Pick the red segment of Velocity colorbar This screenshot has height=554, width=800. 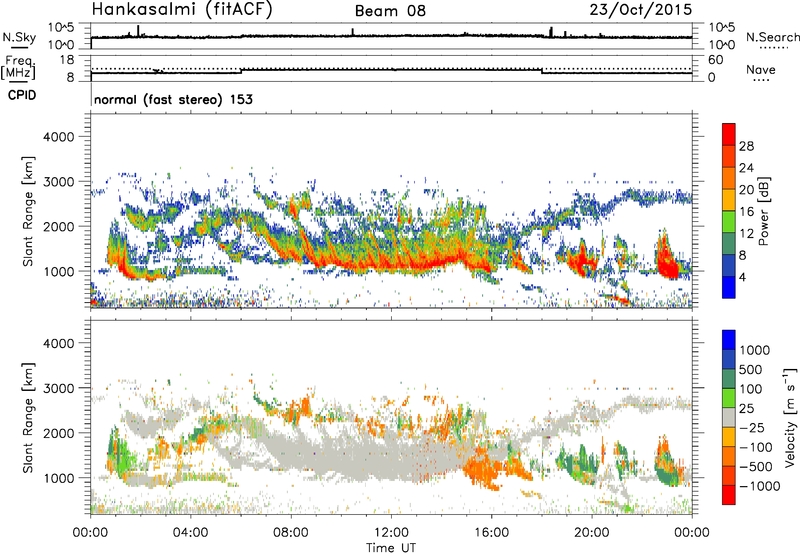click(x=729, y=495)
